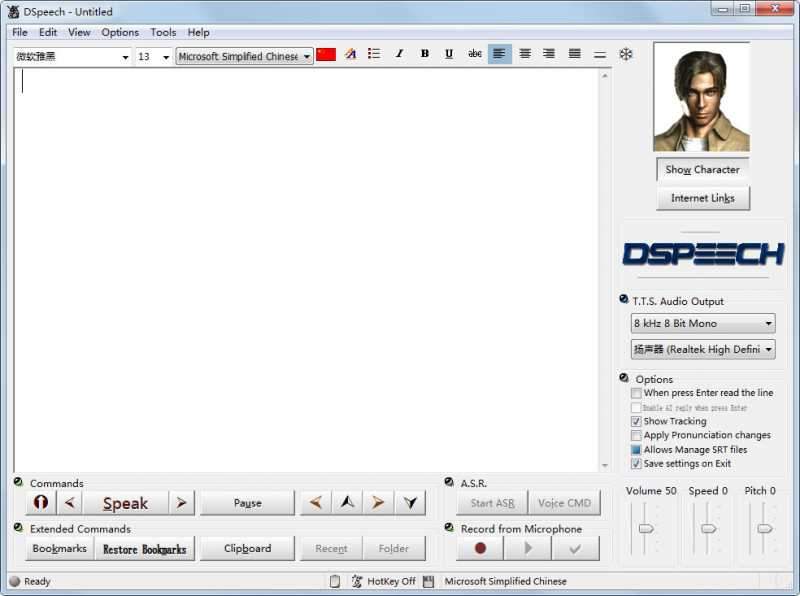Image resolution: width=800 pixels, height=596 pixels.
Task: Click the Internet Links button
Action: [701, 198]
